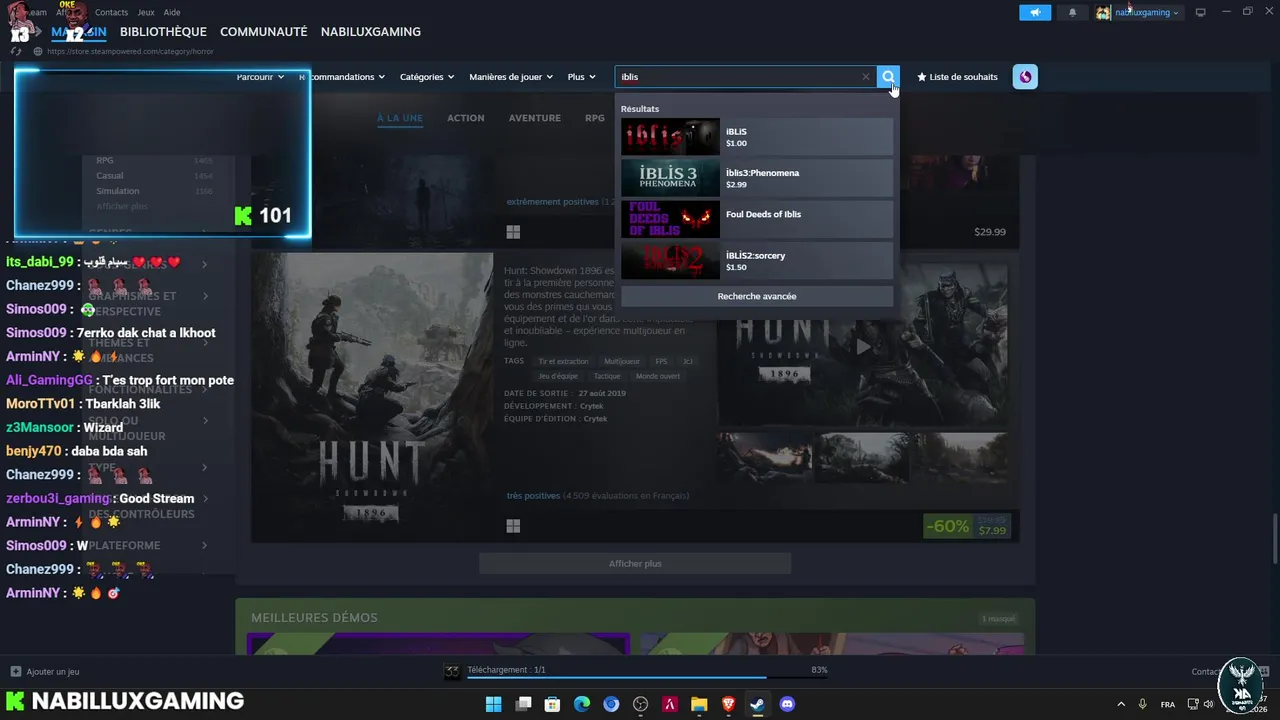1280x720 pixels.
Task: Switch to the AVENTURE genre tab
Action: click(534, 118)
